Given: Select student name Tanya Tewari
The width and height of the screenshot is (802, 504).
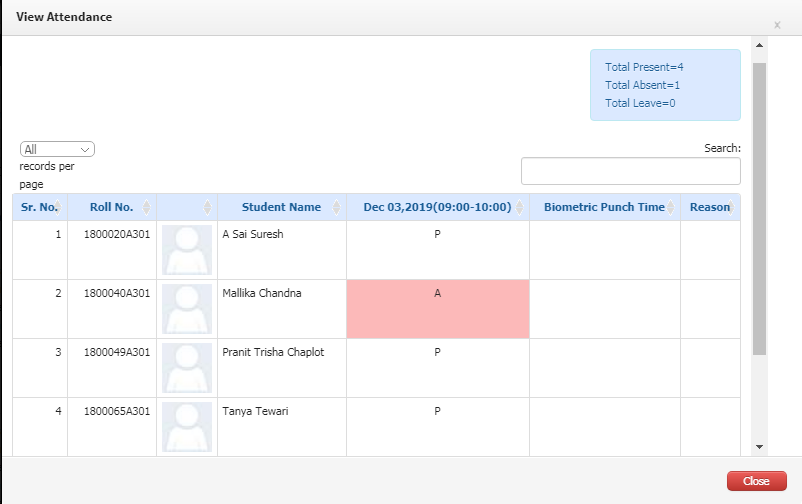Looking at the screenshot, I should [255, 411].
